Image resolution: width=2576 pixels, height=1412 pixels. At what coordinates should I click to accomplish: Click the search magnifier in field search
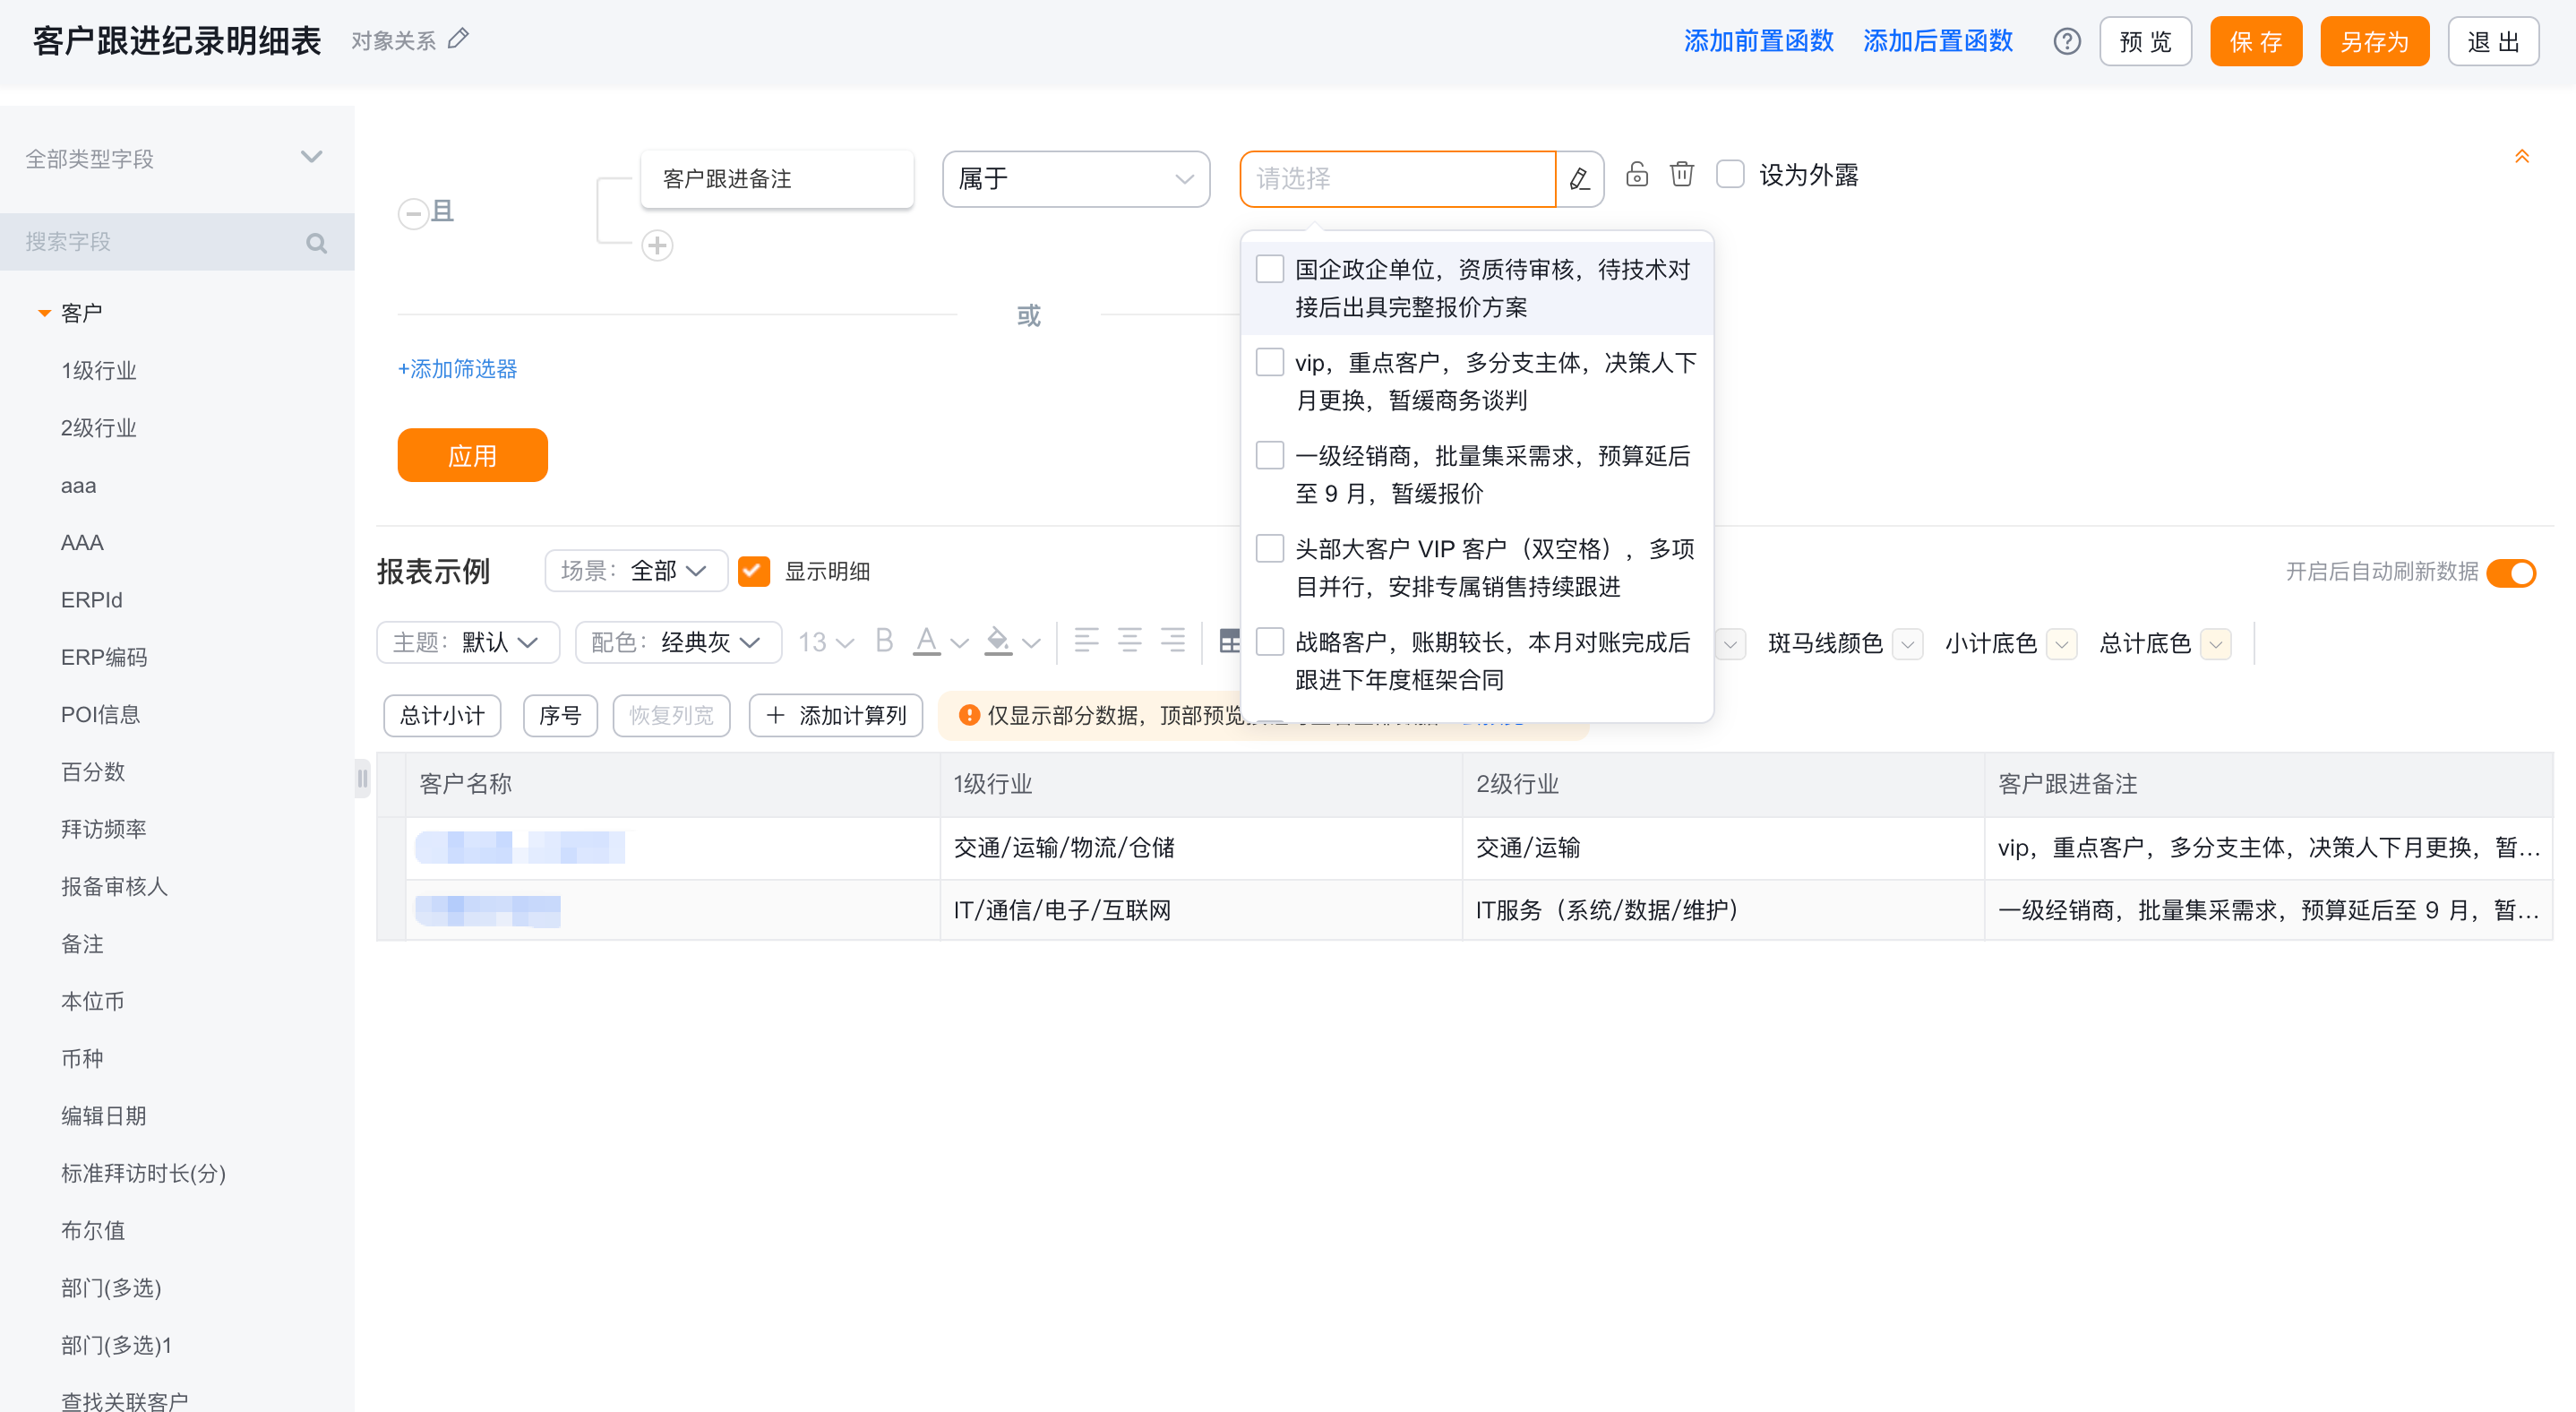[x=317, y=242]
